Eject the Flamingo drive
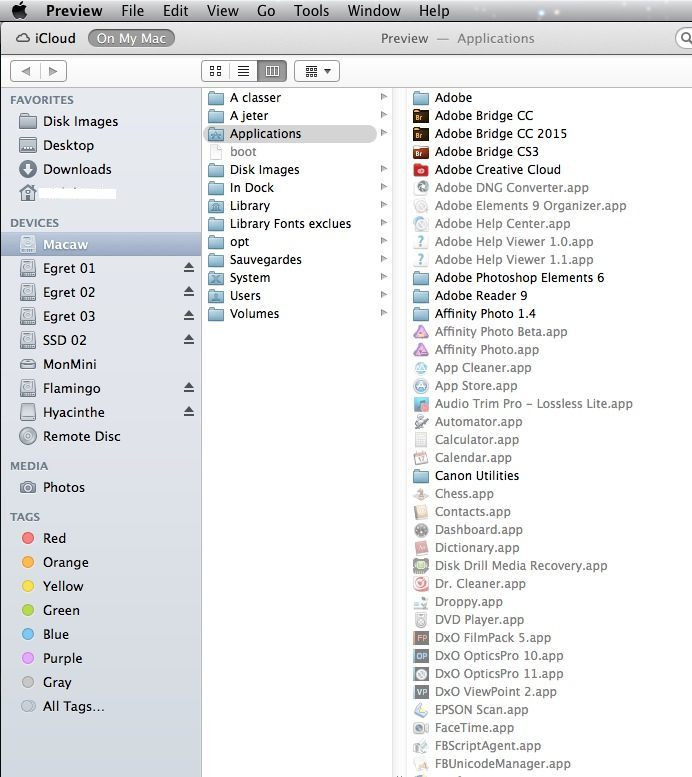The image size is (692, 777). pos(189,388)
